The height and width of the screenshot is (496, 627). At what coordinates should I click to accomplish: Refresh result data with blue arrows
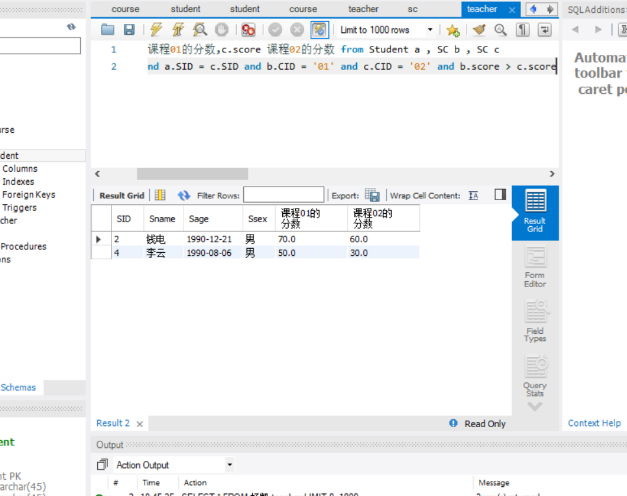[184, 195]
